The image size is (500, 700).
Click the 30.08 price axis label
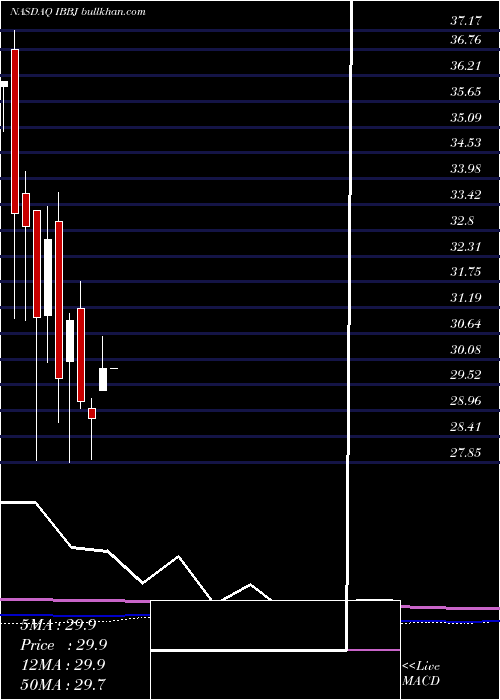[x=466, y=349]
